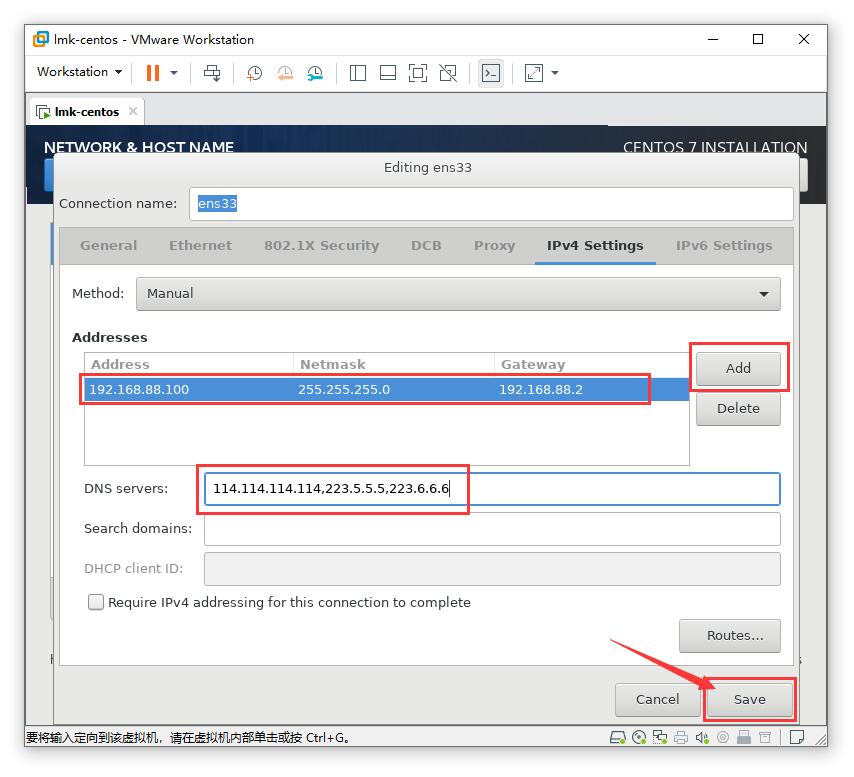Click the printer status bar icon
Screen dimensions: 854x777
681,738
